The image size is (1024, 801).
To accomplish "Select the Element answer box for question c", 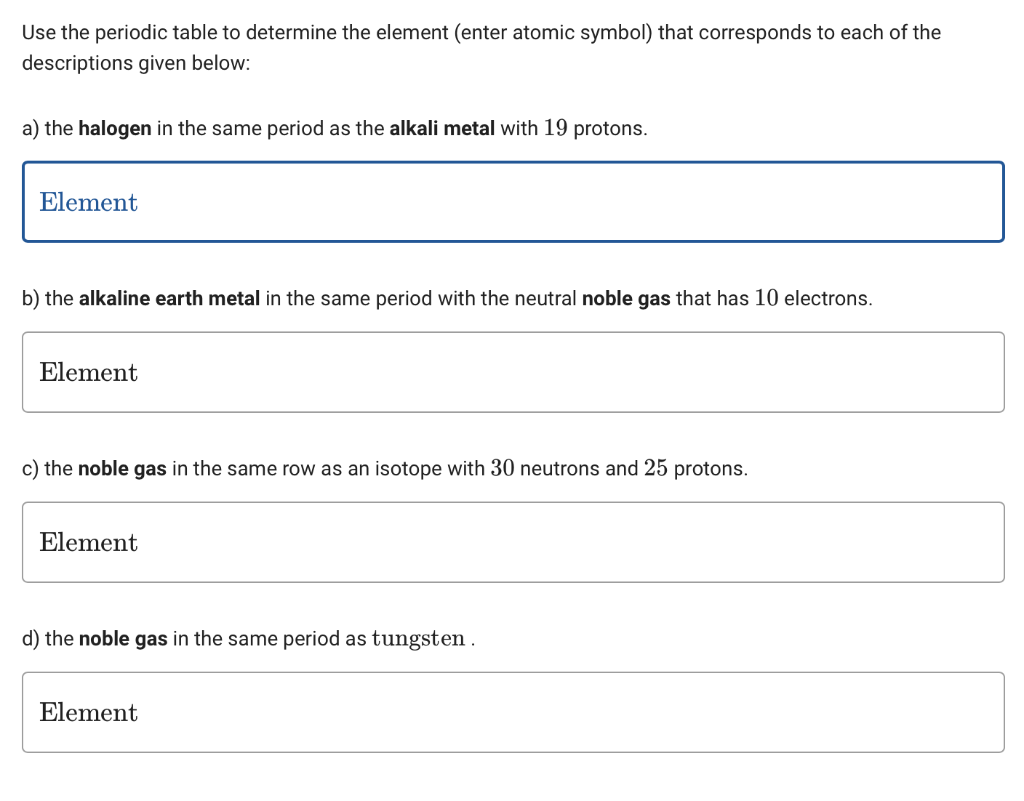I will (513, 542).
